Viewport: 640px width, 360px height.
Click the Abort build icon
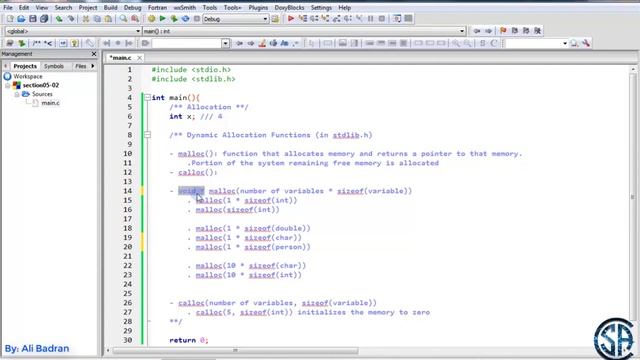196,19
